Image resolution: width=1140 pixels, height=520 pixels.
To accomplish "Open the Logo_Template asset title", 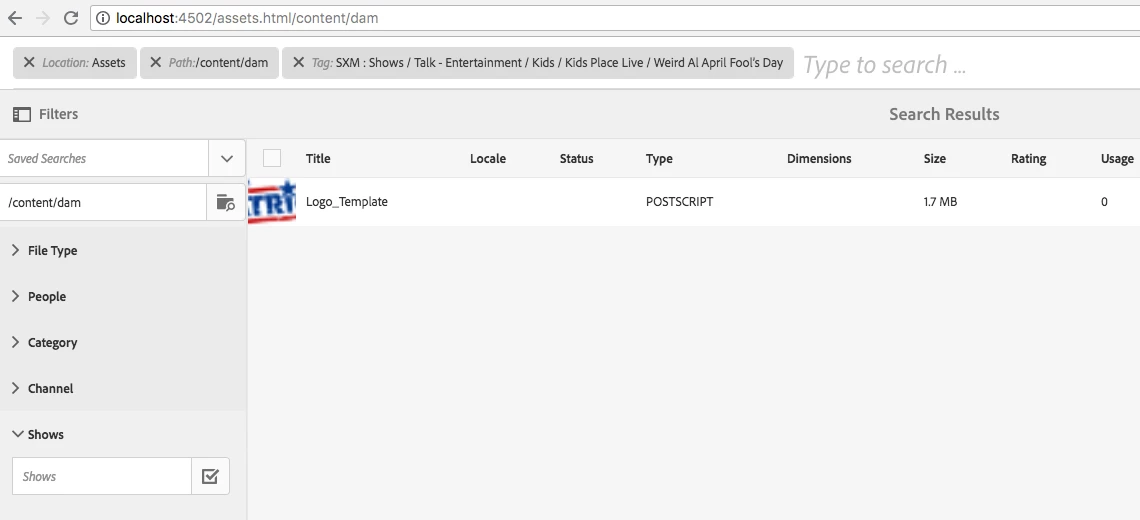I will click(x=347, y=201).
